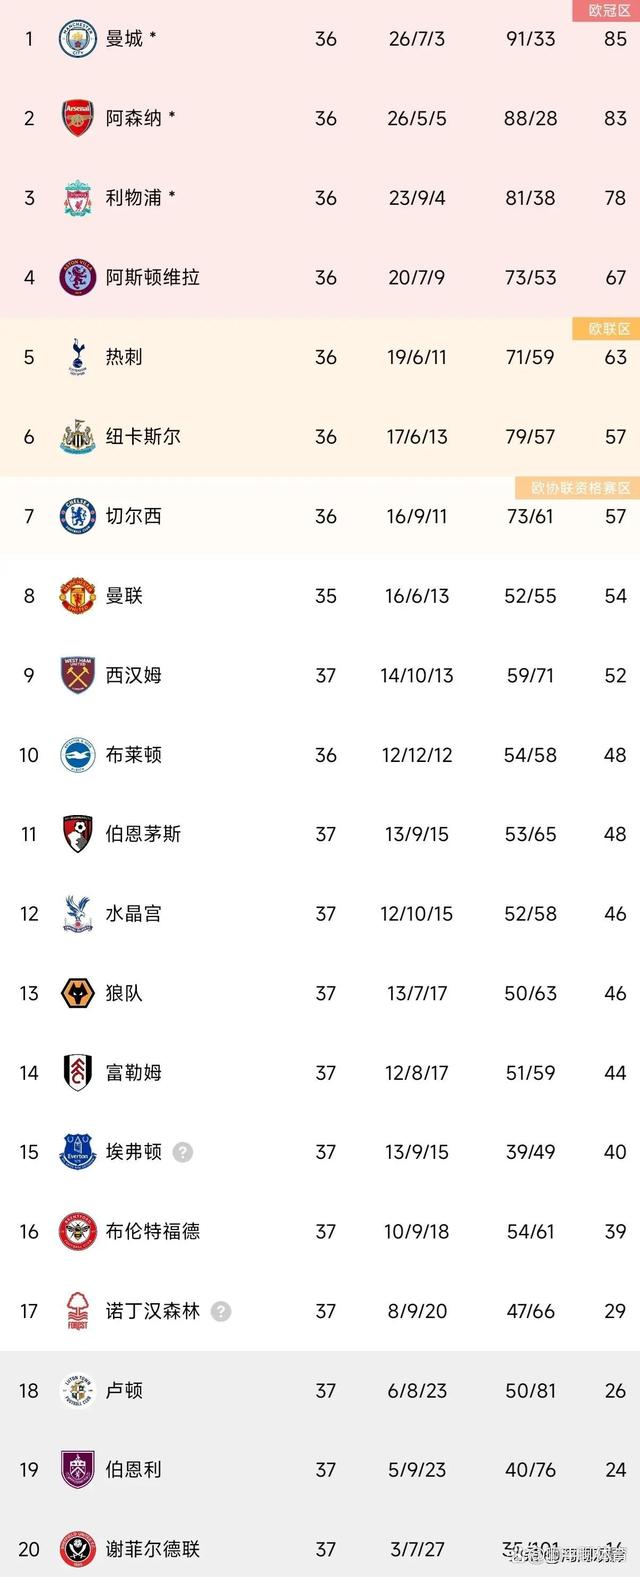Select team name 伯恩茅斯

[143, 834]
